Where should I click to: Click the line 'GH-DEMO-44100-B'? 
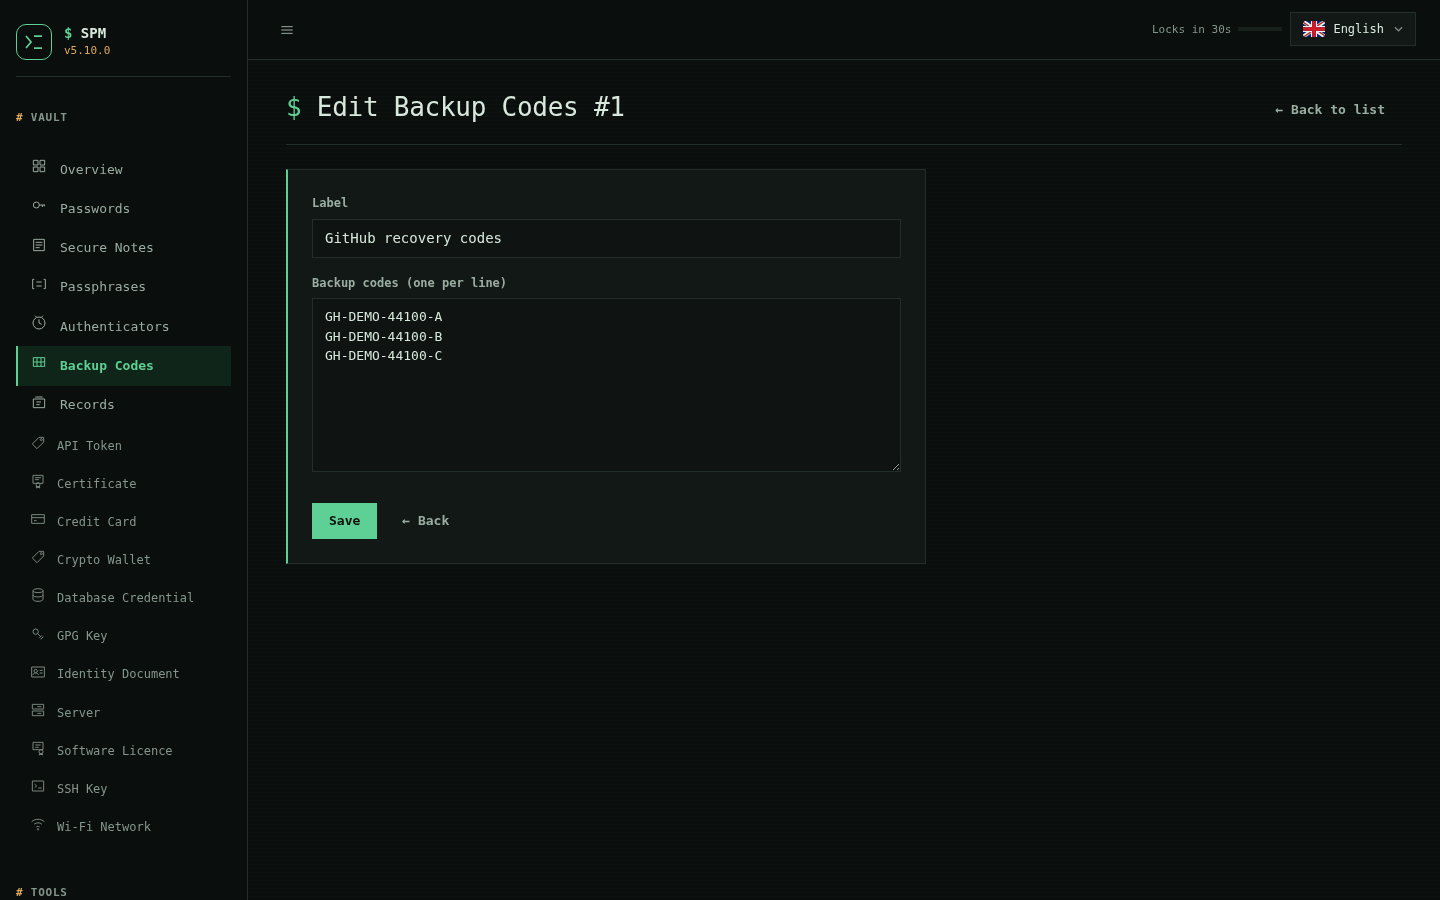click(383, 337)
